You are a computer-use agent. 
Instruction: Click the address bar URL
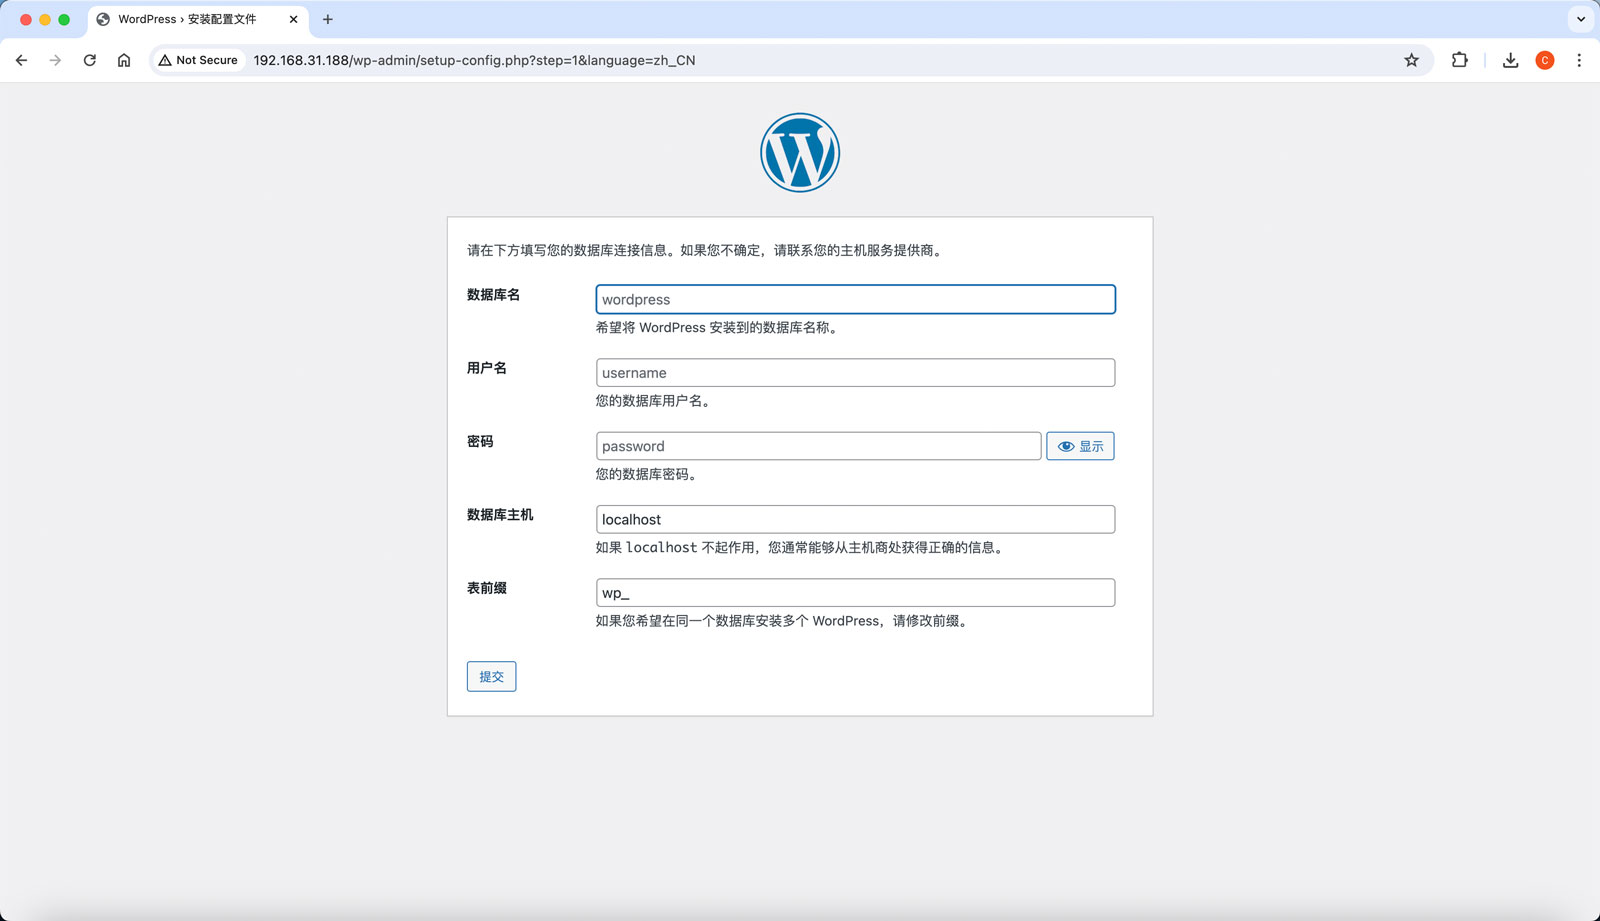(x=474, y=60)
